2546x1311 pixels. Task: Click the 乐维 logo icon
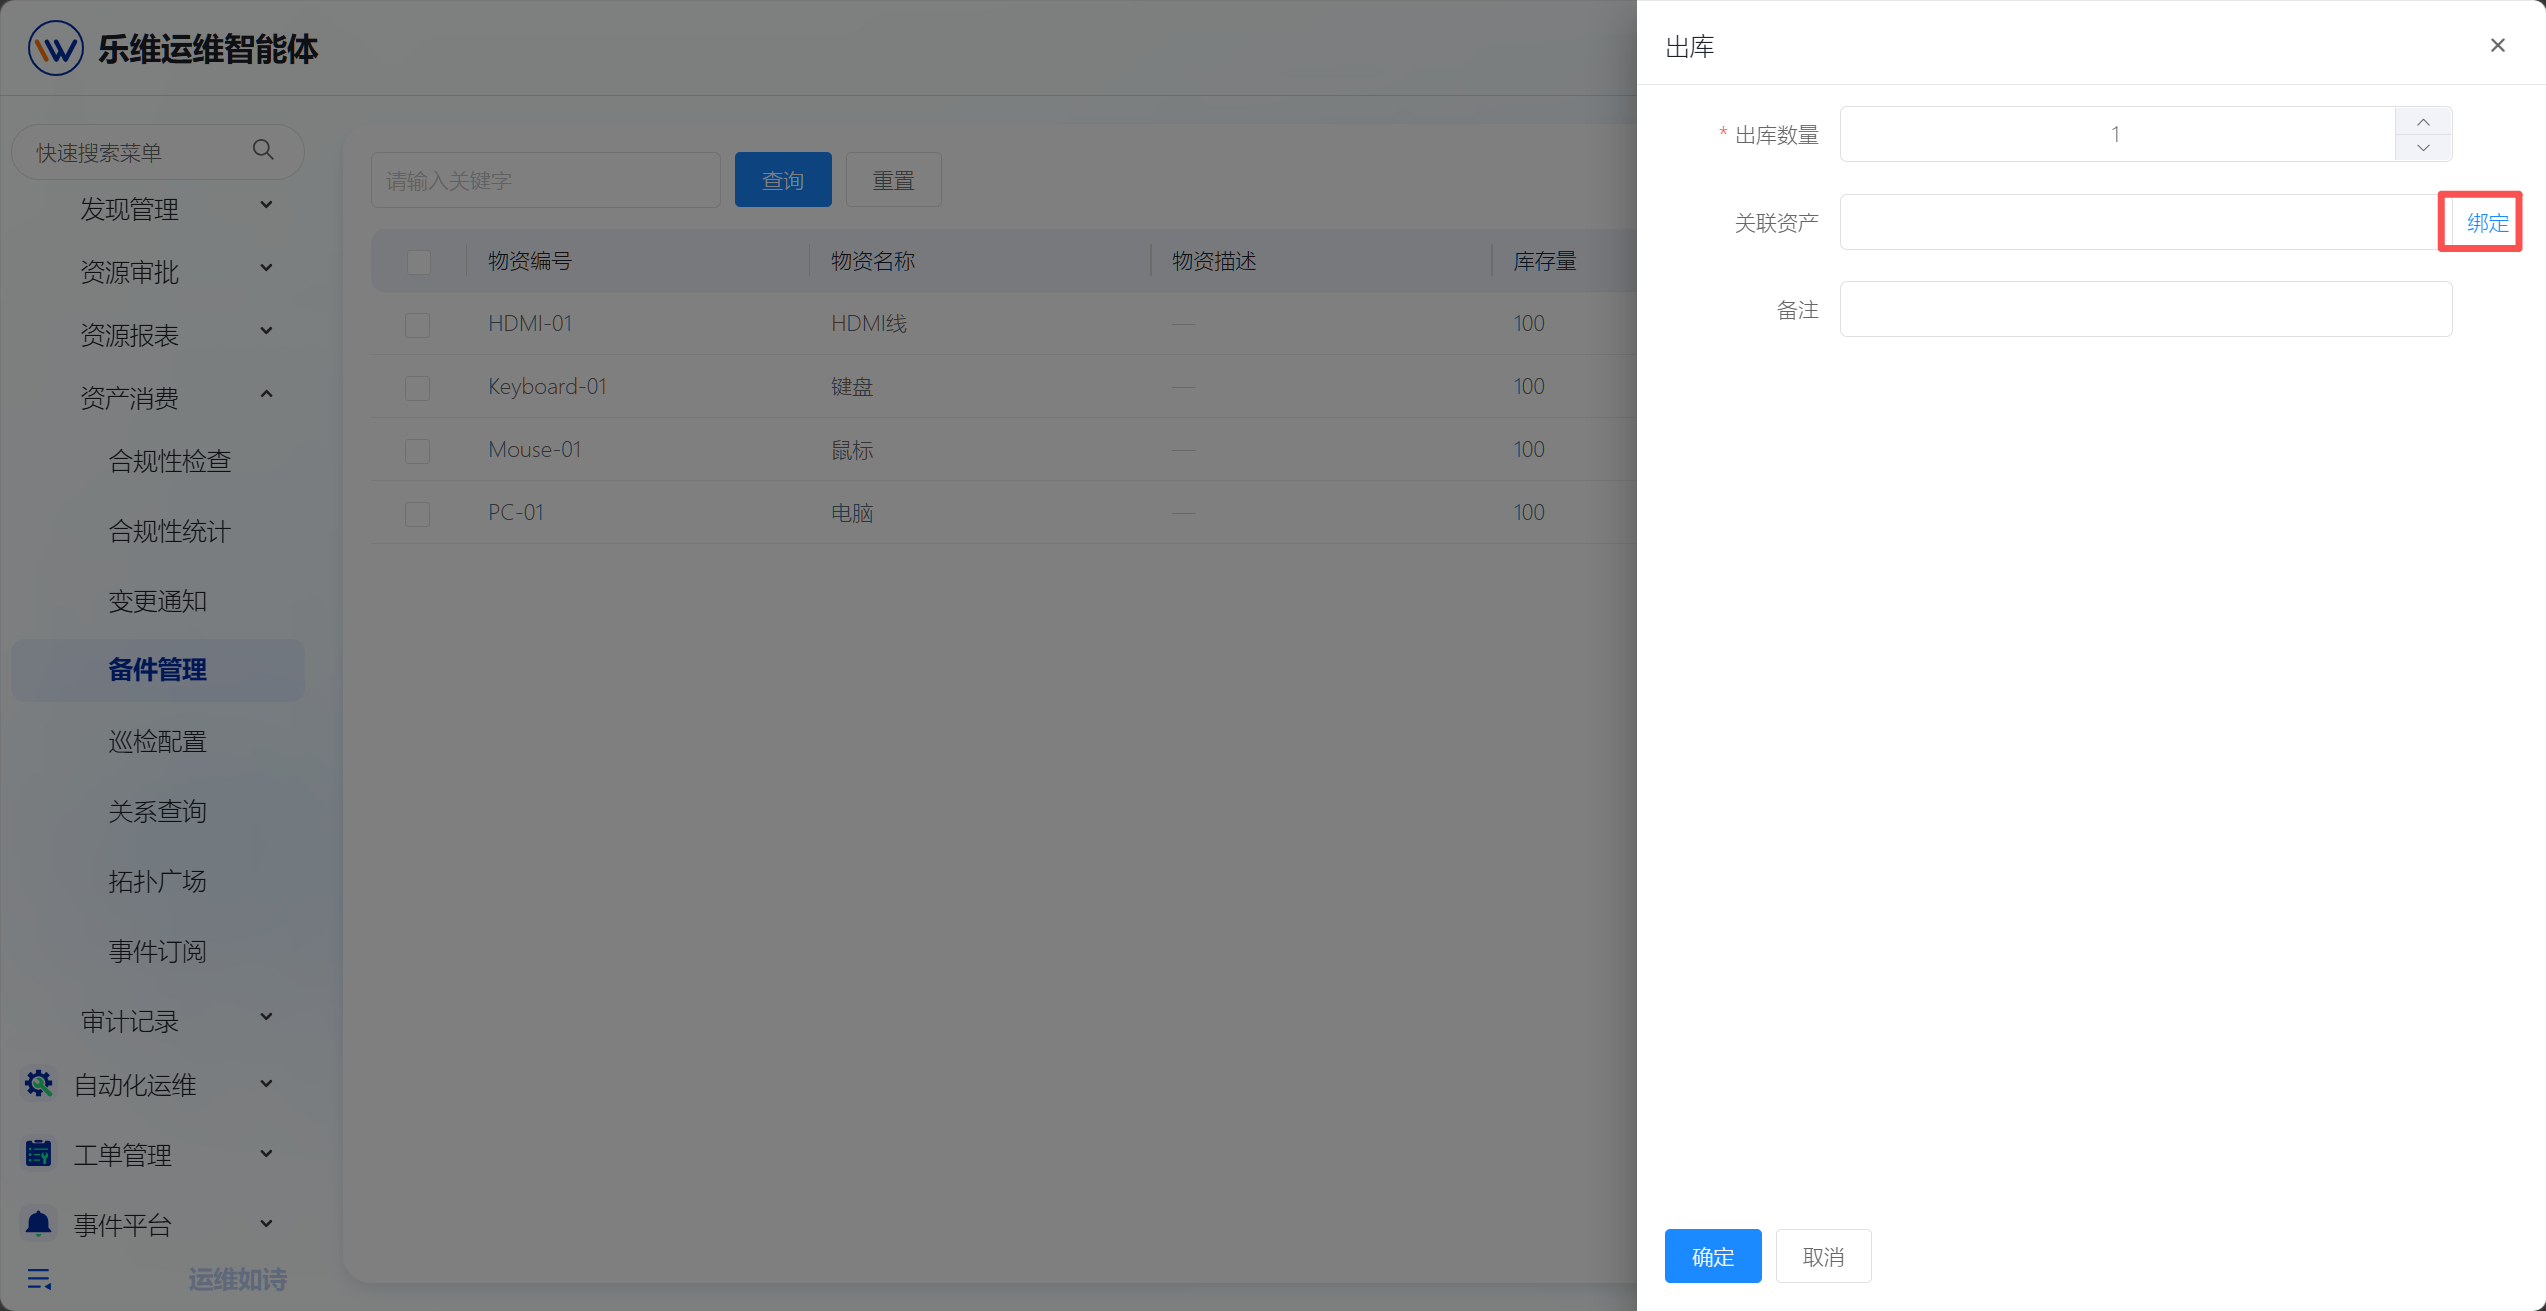[55, 48]
